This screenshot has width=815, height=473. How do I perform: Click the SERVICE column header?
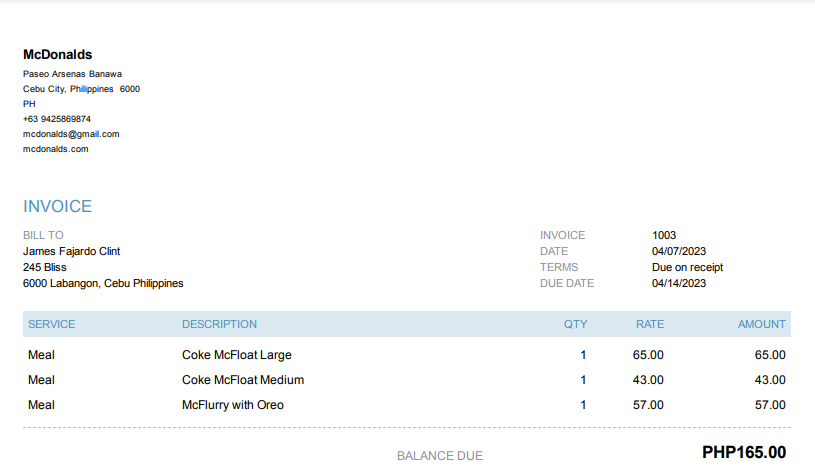click(51, 324)
